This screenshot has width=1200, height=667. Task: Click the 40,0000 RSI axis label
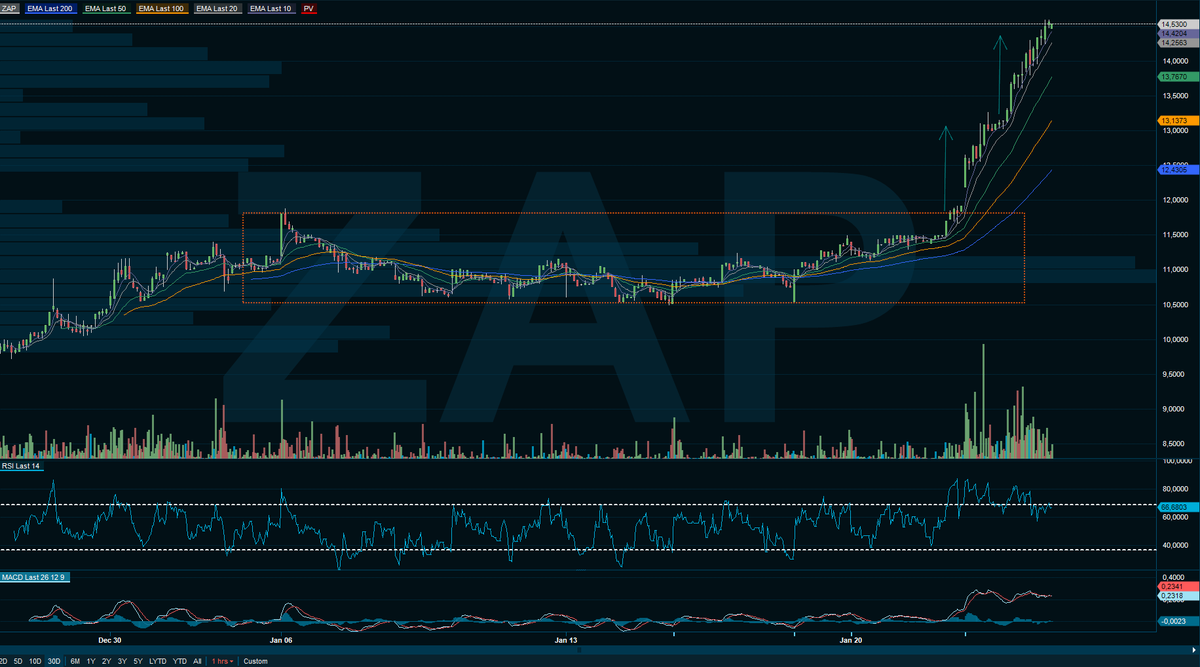coord(1174,546)
